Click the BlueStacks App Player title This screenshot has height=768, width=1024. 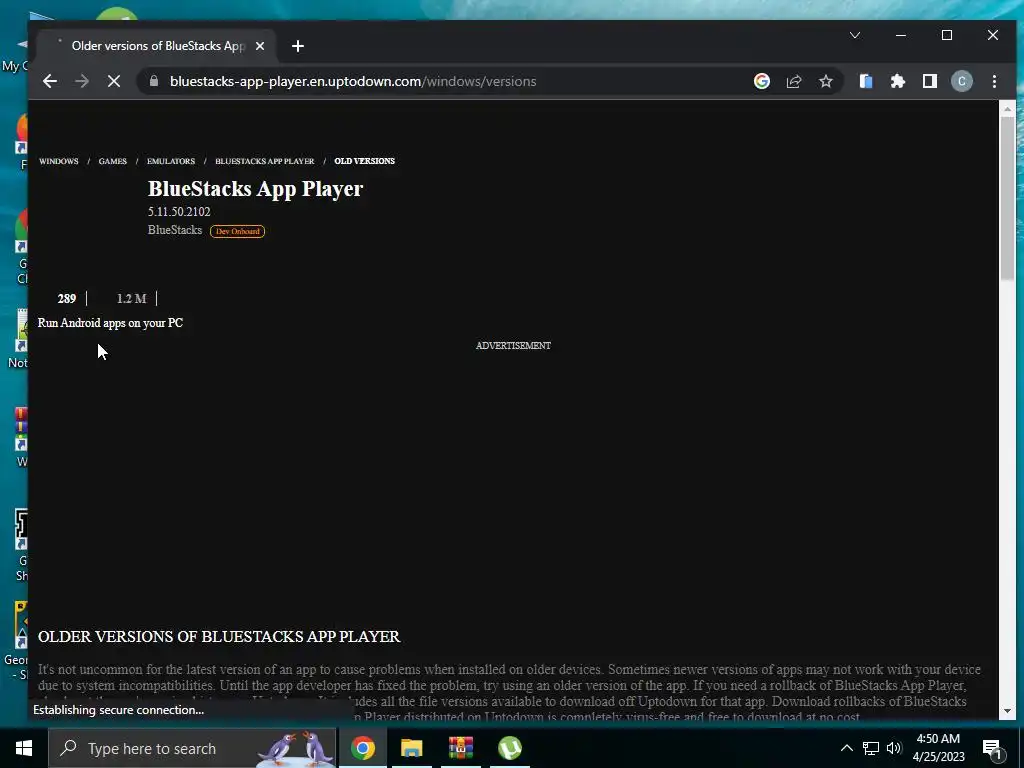(x=255, y=189)
